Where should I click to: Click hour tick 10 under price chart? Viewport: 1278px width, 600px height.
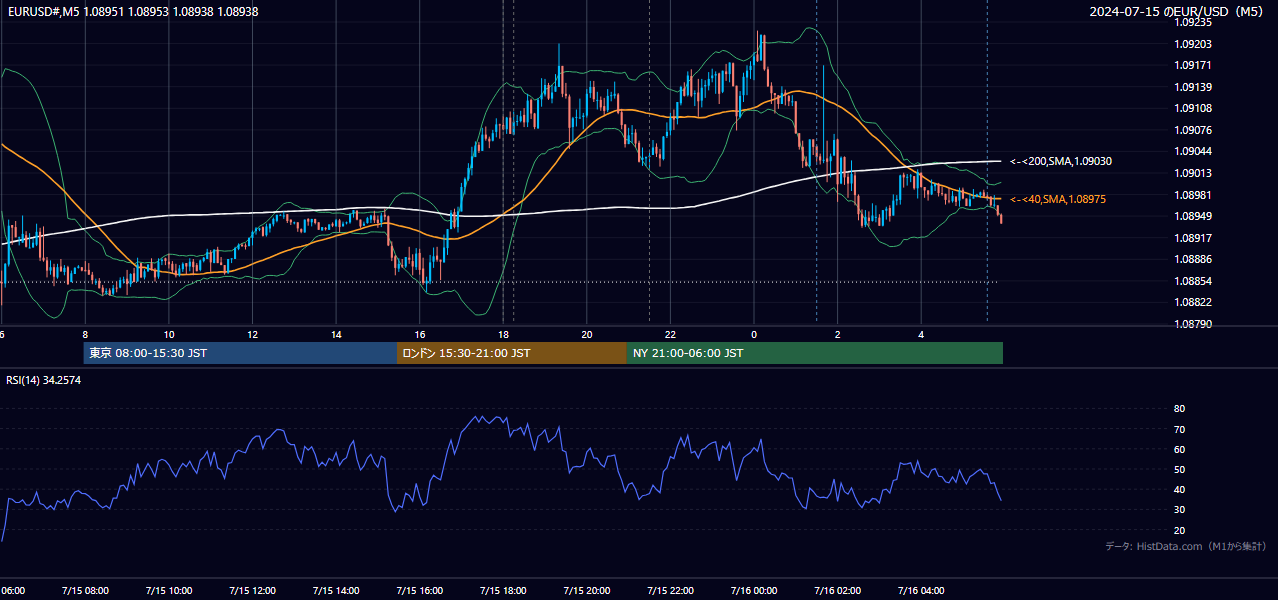(169, 334)
